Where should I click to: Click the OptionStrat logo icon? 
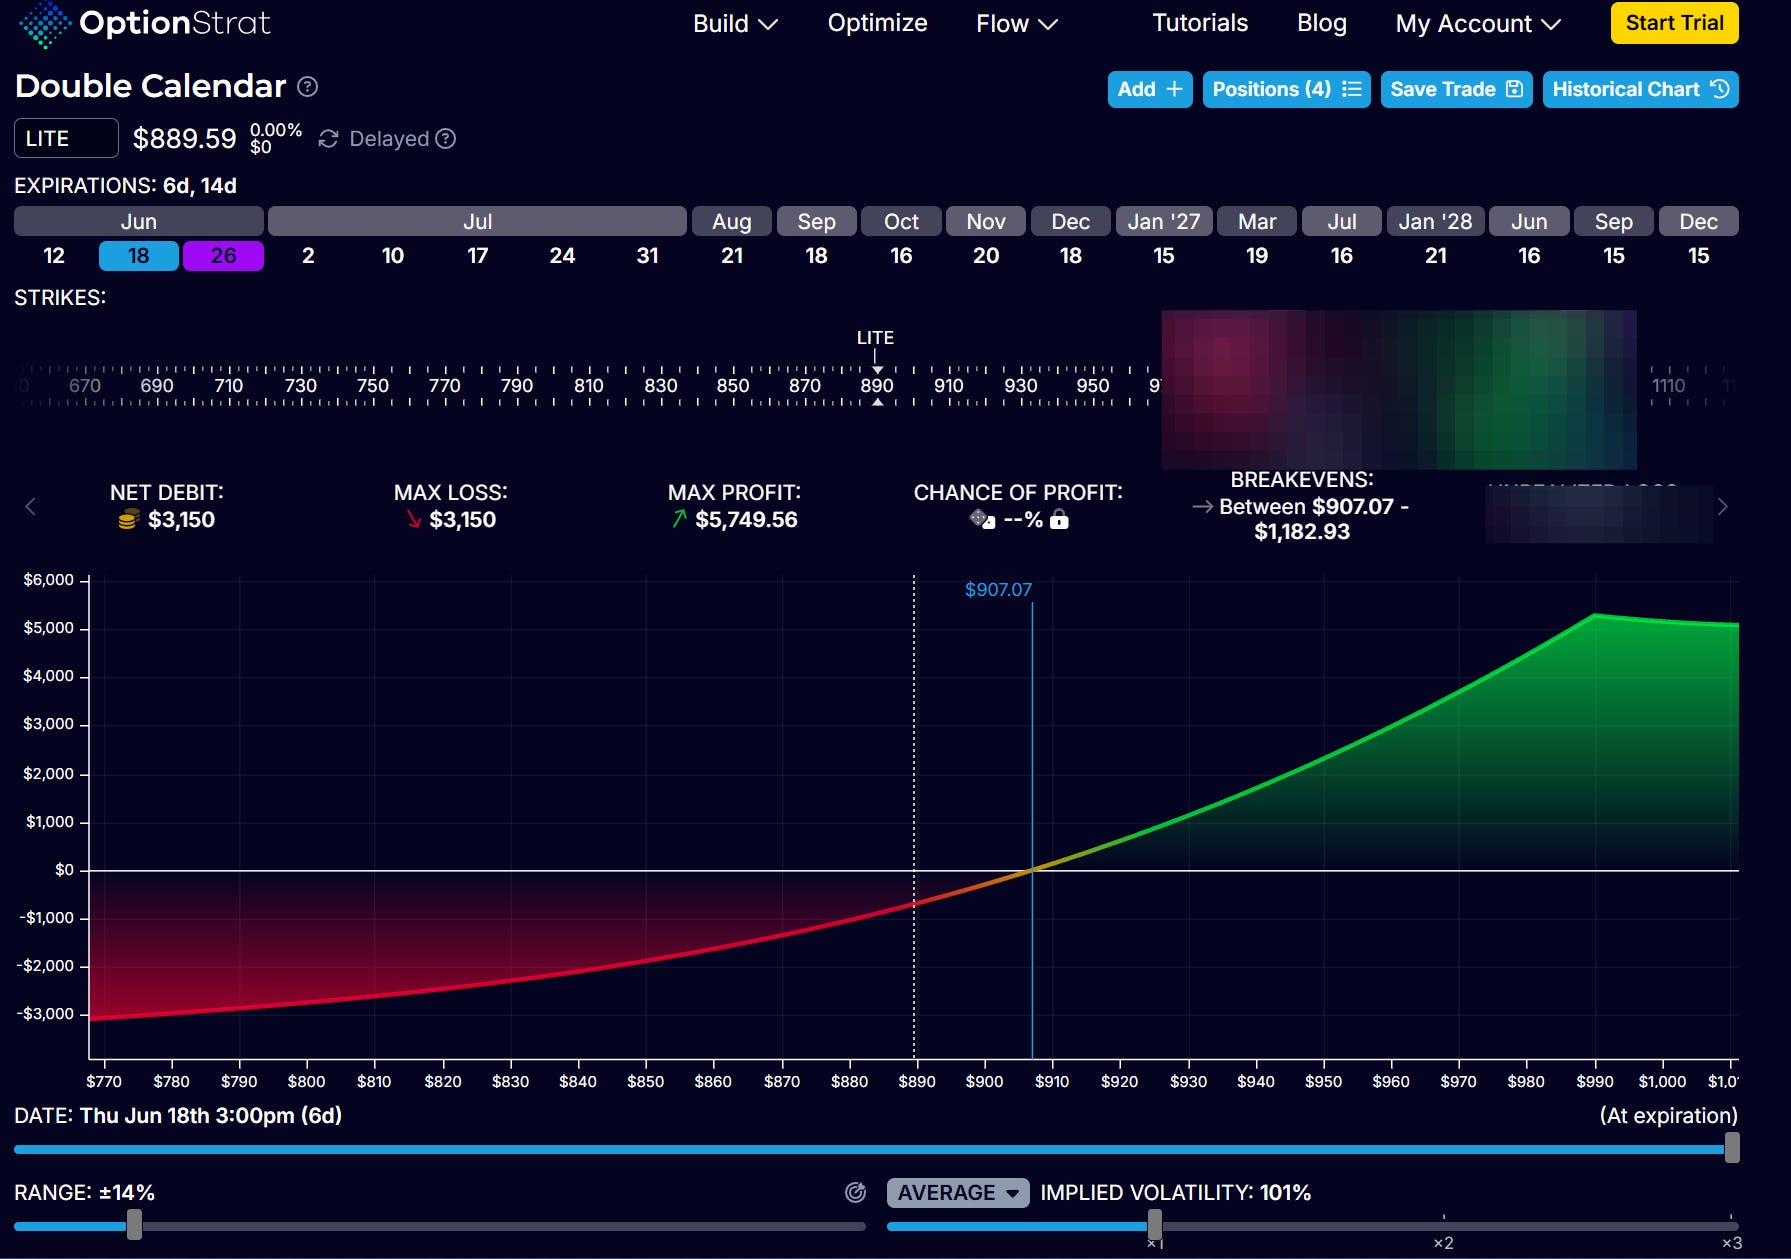(x=45, y=23)
